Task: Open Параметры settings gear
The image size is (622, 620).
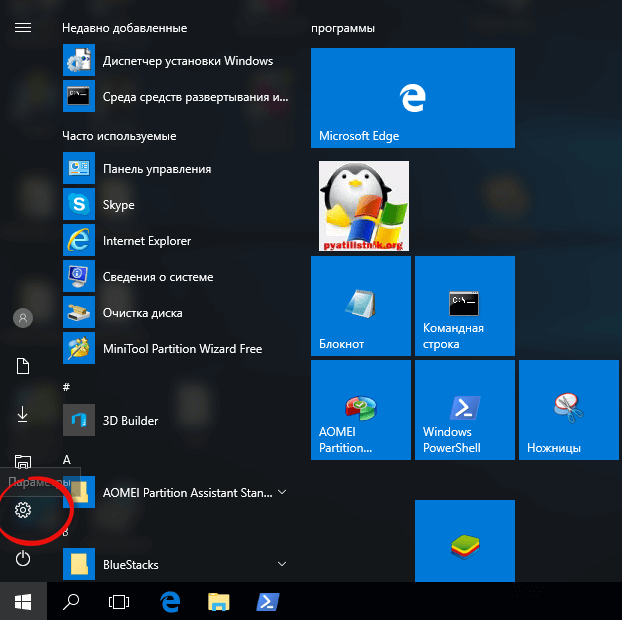Action: (23, 510)
